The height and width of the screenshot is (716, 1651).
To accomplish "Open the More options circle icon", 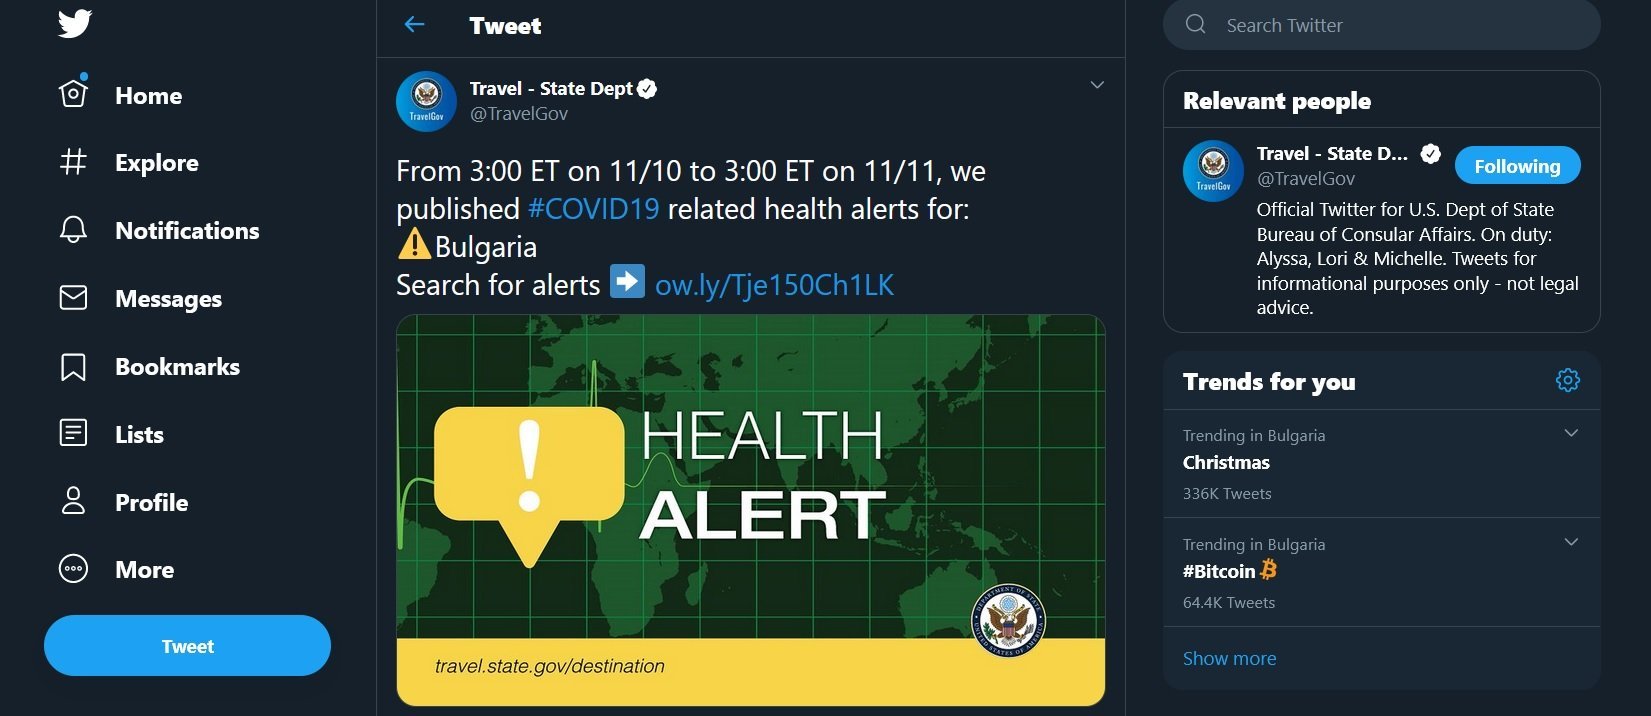I will (x=74, y=569).
